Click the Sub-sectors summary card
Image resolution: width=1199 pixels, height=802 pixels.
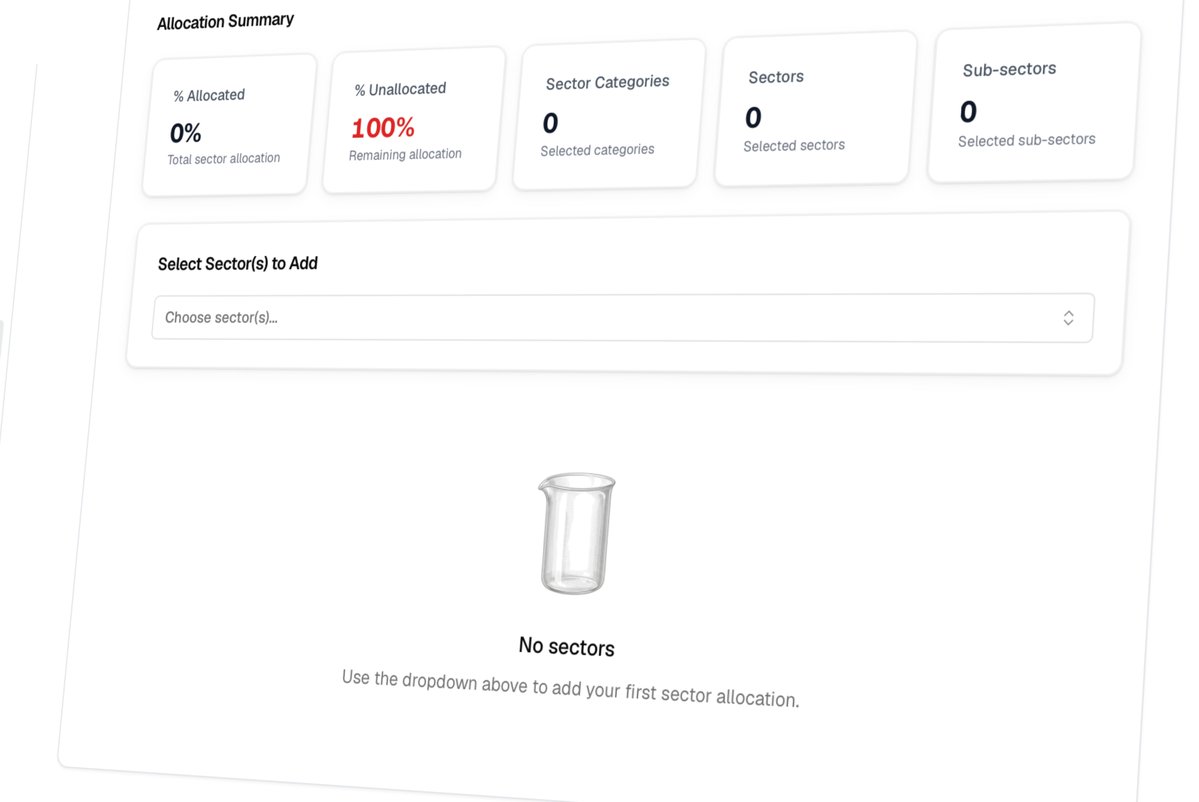(x=1034, y=102)
